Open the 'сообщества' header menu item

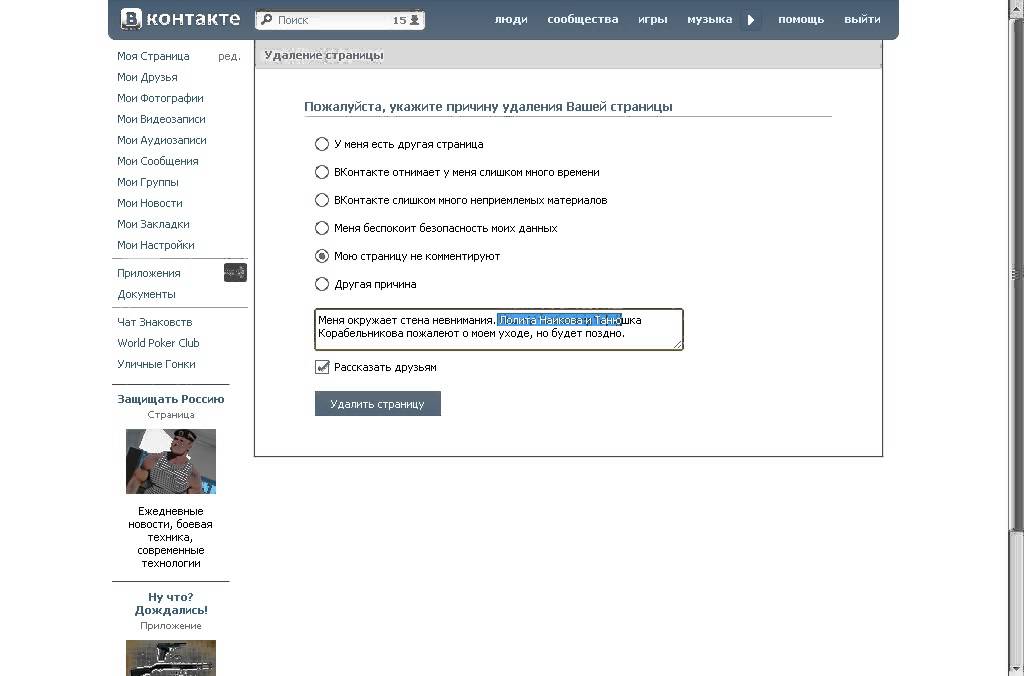click(x=583, y=19)
